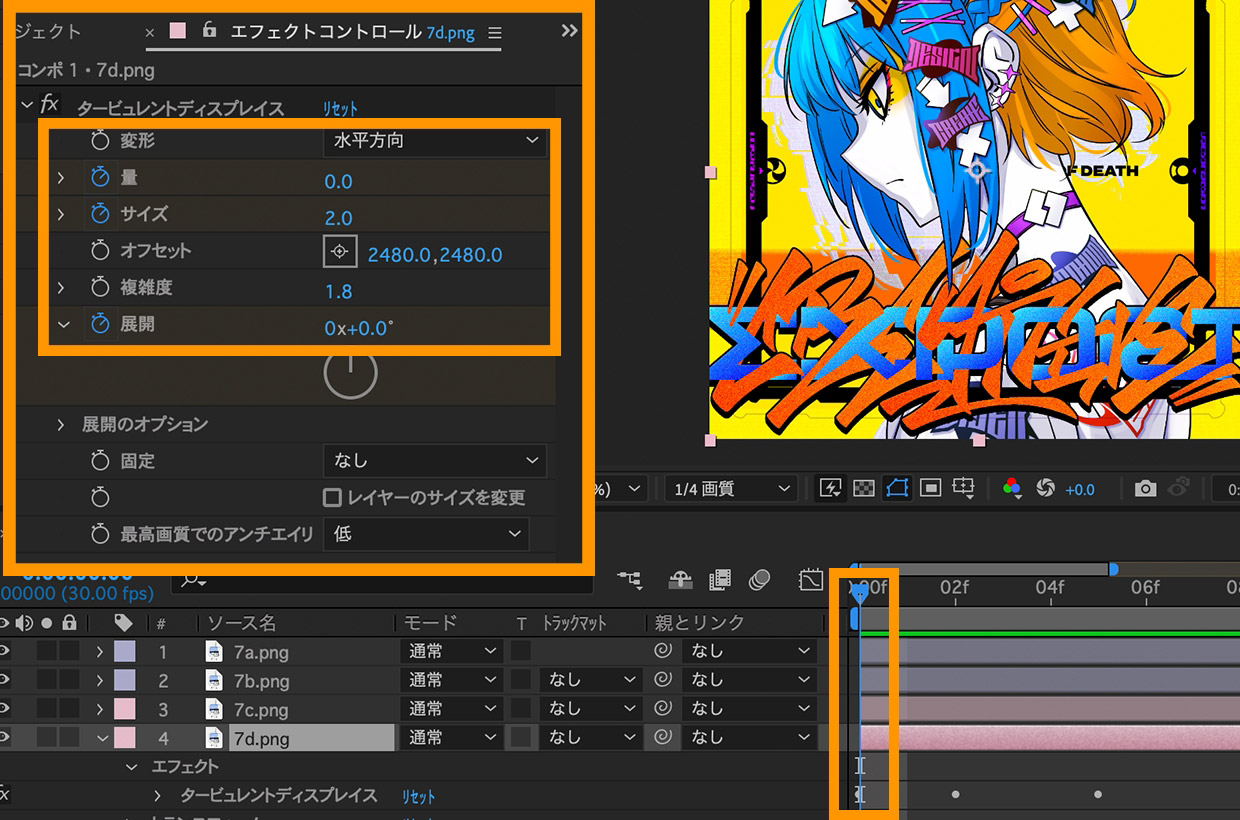Toggle the fx switch for タービュレントディスプレイス

coord(50,105)
